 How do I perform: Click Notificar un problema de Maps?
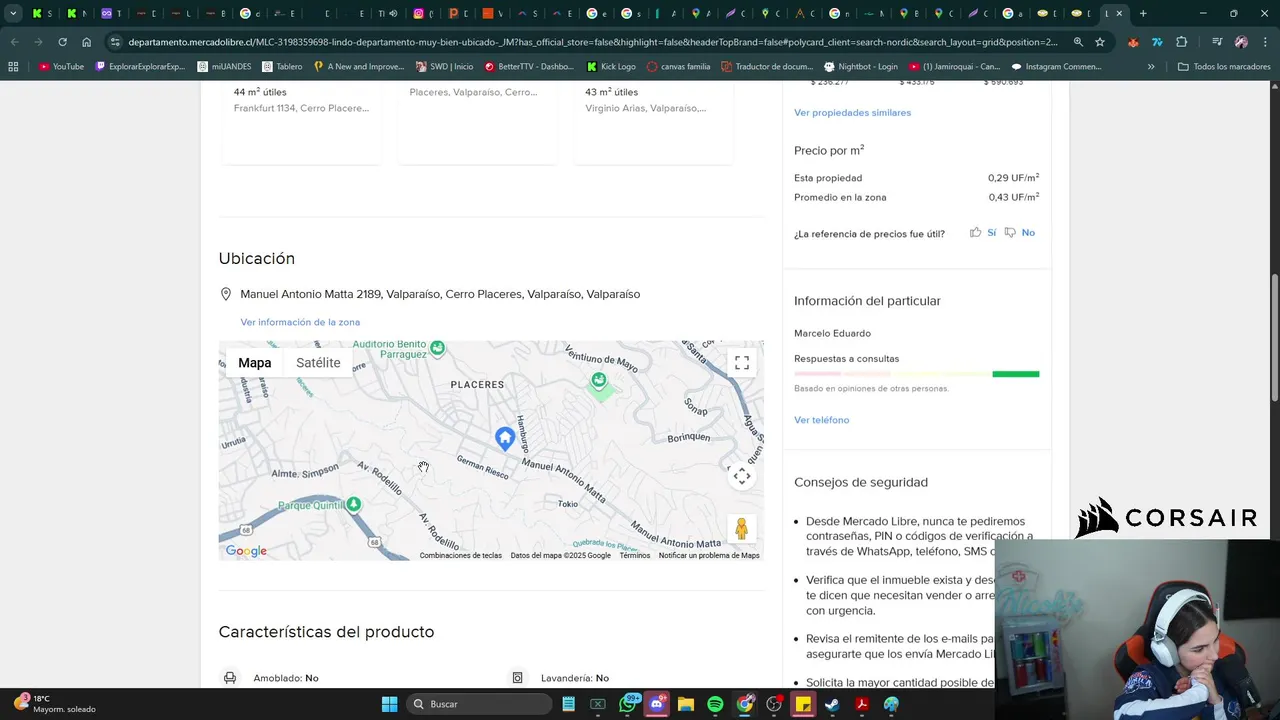pos(709,555)
